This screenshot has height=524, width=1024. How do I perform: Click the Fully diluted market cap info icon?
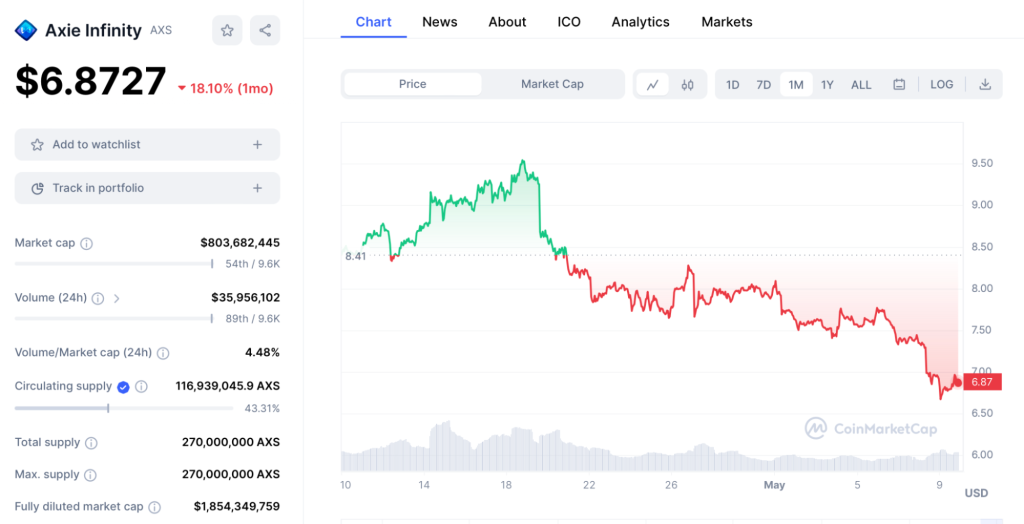[x=154, y=507]
